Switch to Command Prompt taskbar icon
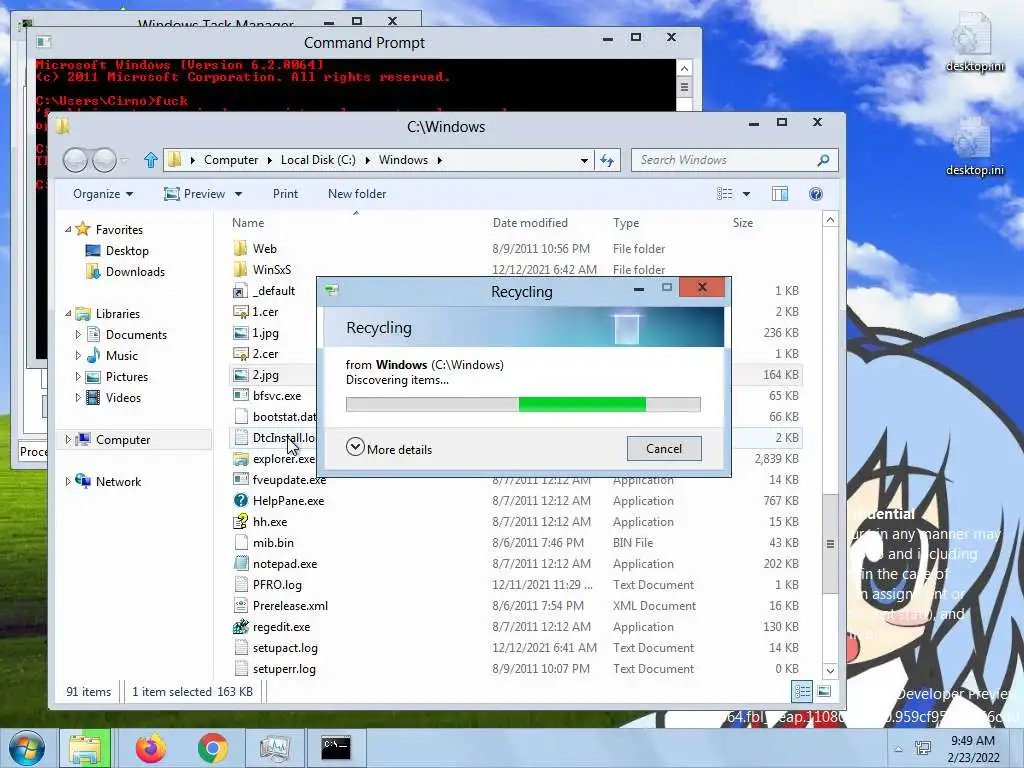Image resolution: width=1024 pixels, height=768 pixels. 336,748
